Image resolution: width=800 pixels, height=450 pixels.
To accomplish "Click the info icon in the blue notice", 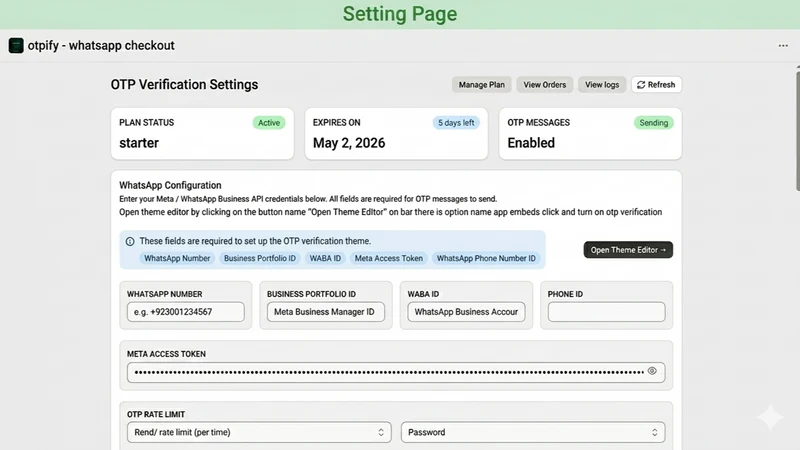I will coord(130,241).
